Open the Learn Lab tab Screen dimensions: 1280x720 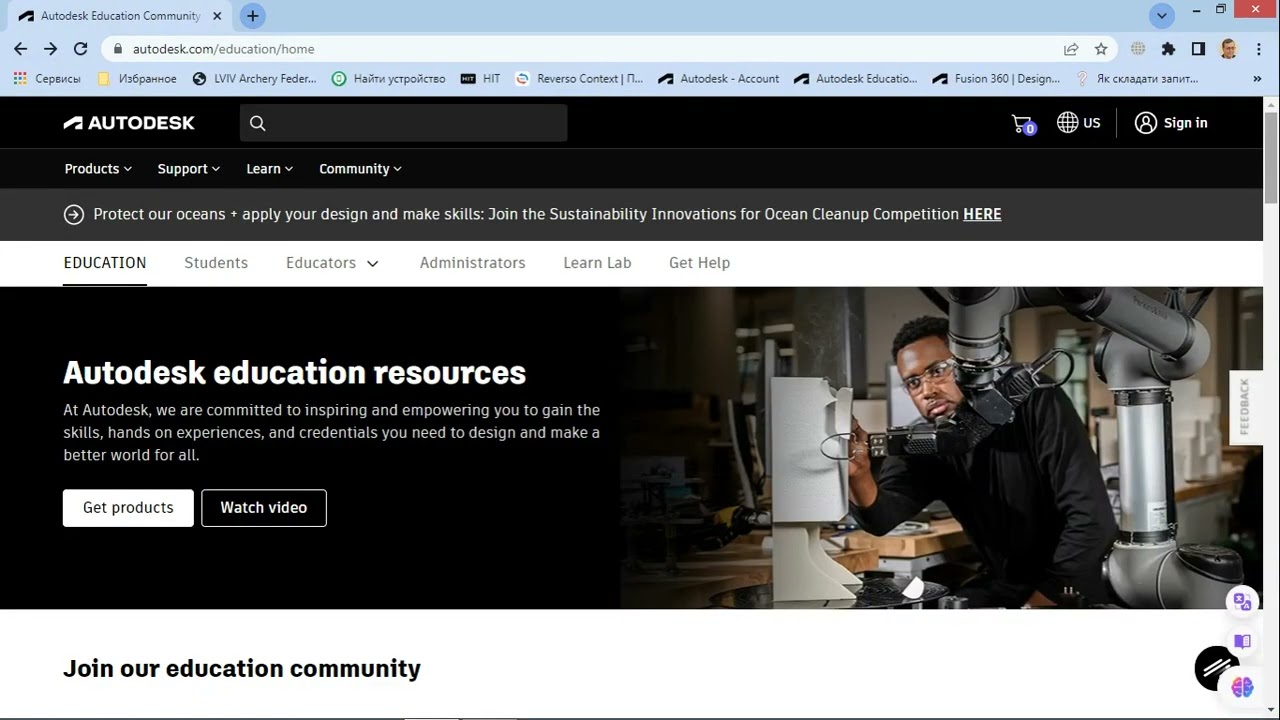597,263
